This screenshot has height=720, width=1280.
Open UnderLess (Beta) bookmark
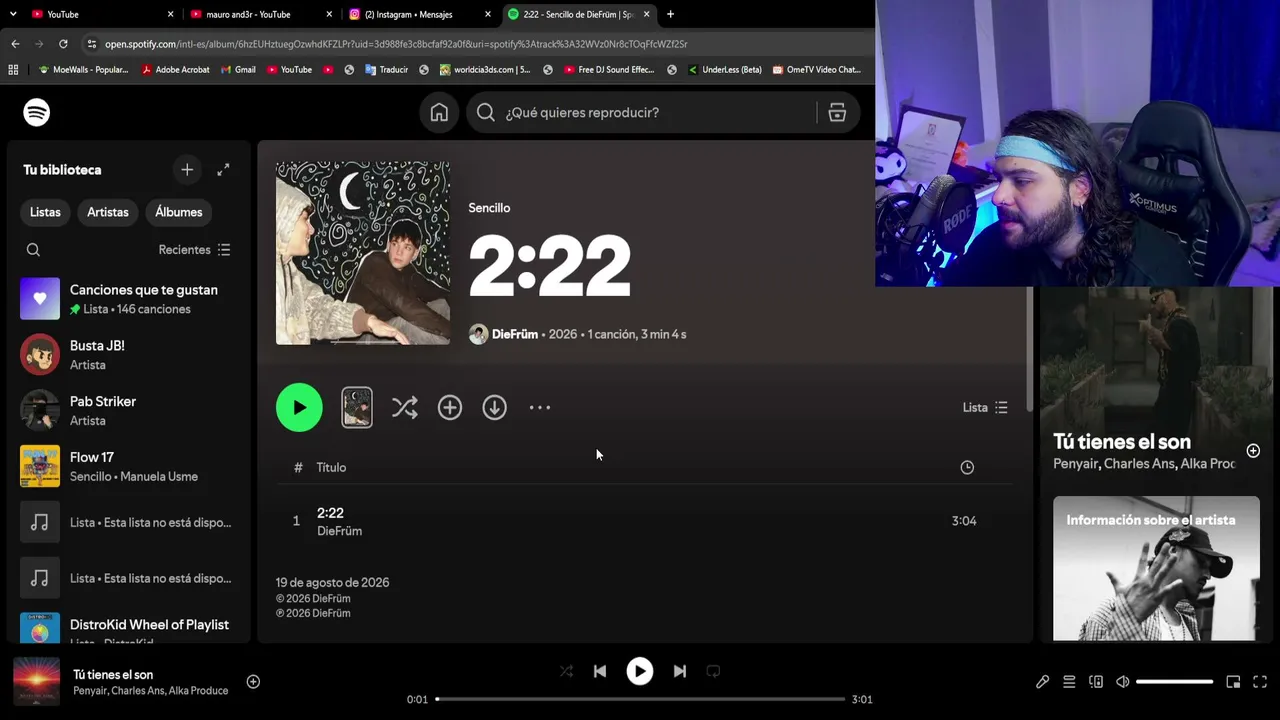click(724, 70)
